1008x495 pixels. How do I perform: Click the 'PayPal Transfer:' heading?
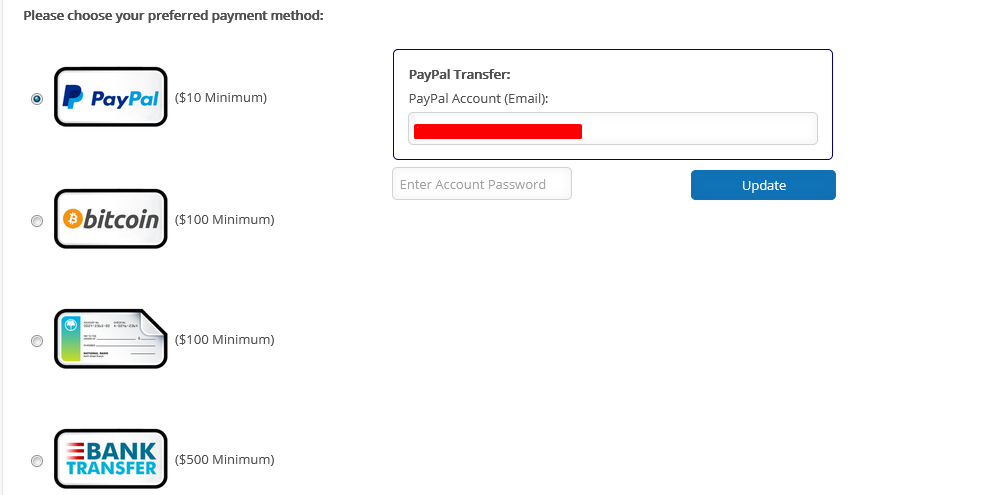coord(460,74)
